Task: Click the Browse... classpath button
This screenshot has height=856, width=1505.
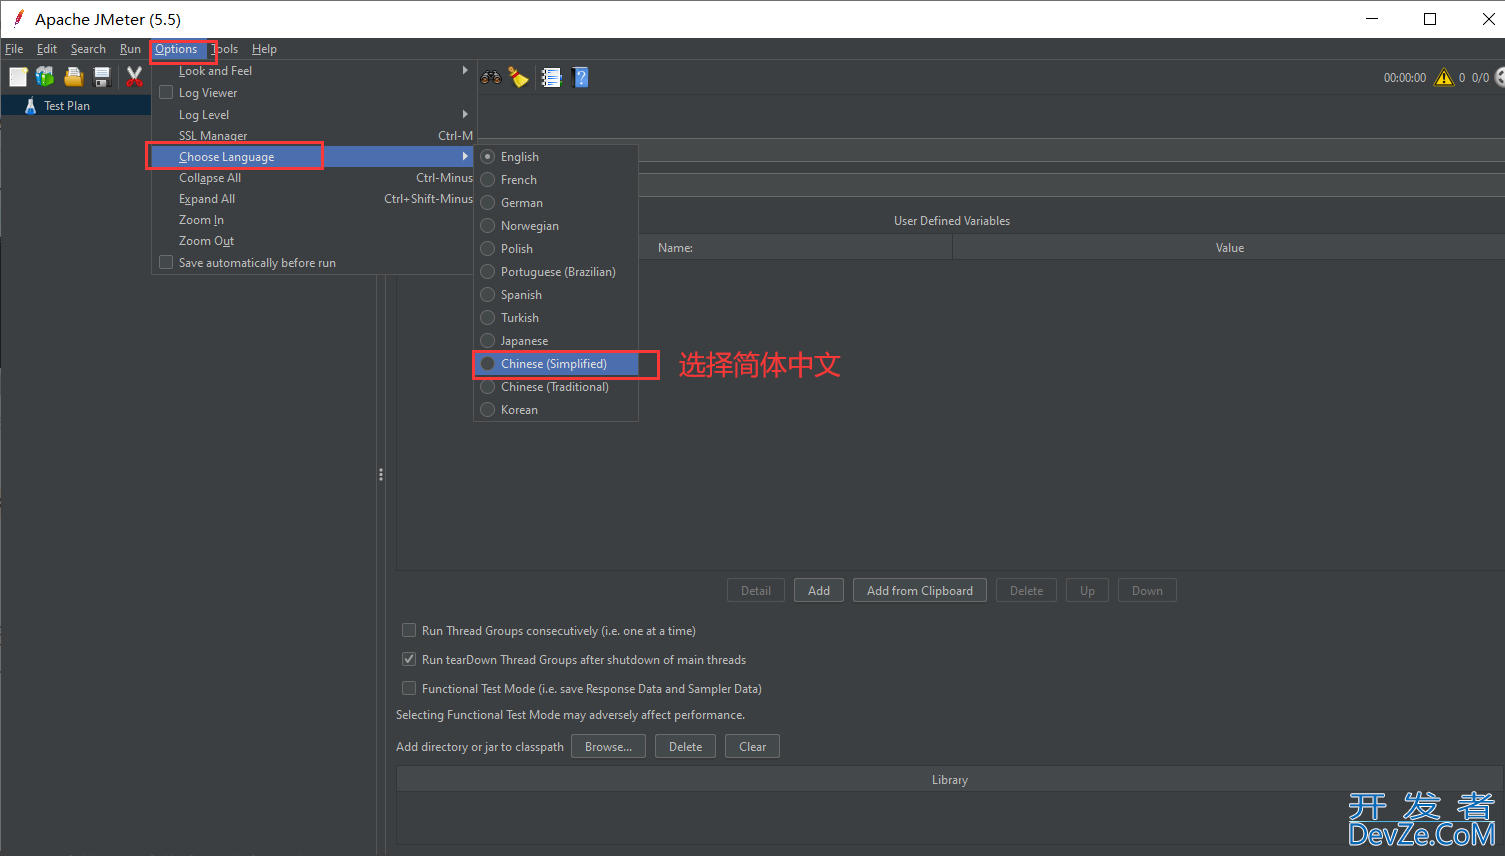Action: click(x=608, y=746)
